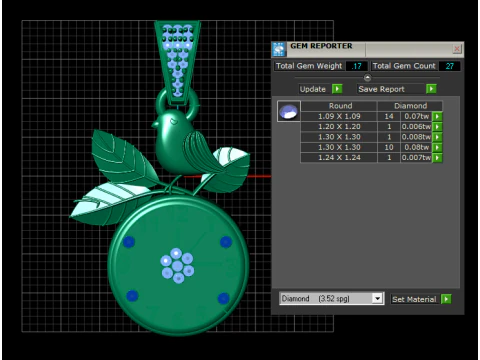Select the 1.20 X 1.20 size cell

(339, 127)
